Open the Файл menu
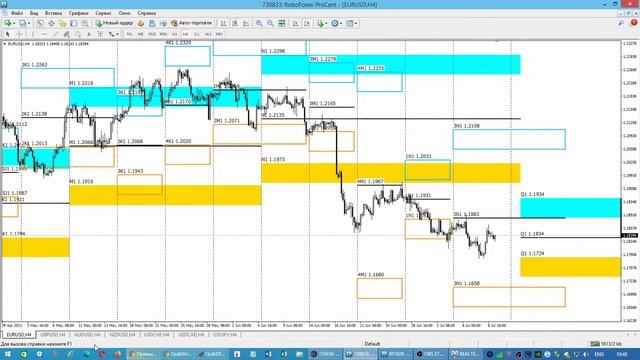This screenshot has width=640, height=360. pos(17,13)
